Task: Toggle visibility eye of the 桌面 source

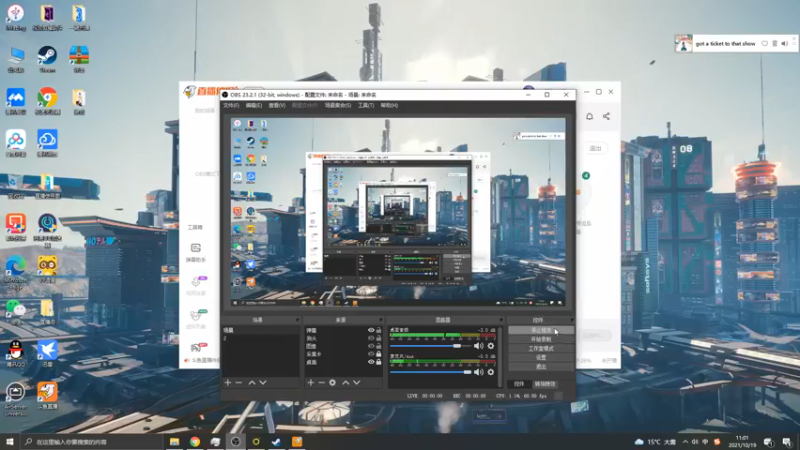Action: tap(371, 362)
